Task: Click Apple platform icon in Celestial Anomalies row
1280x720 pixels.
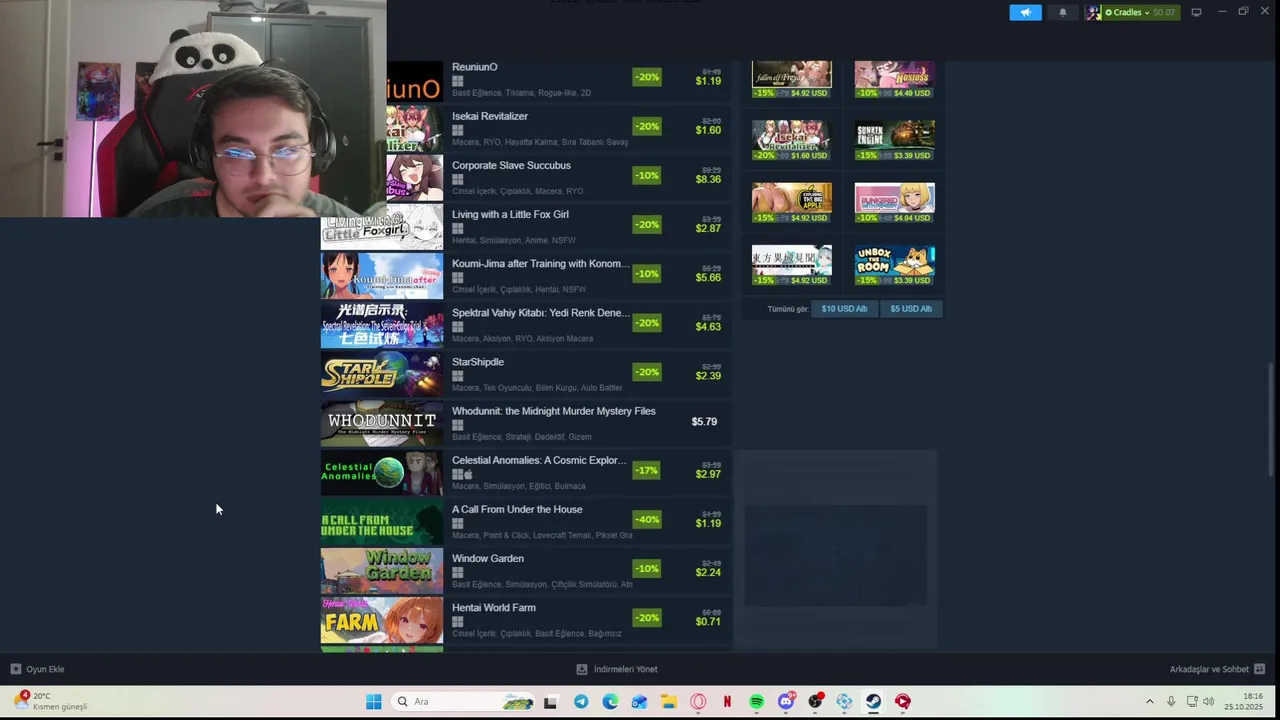Action: pyautogui.click(x=468, y=474)
